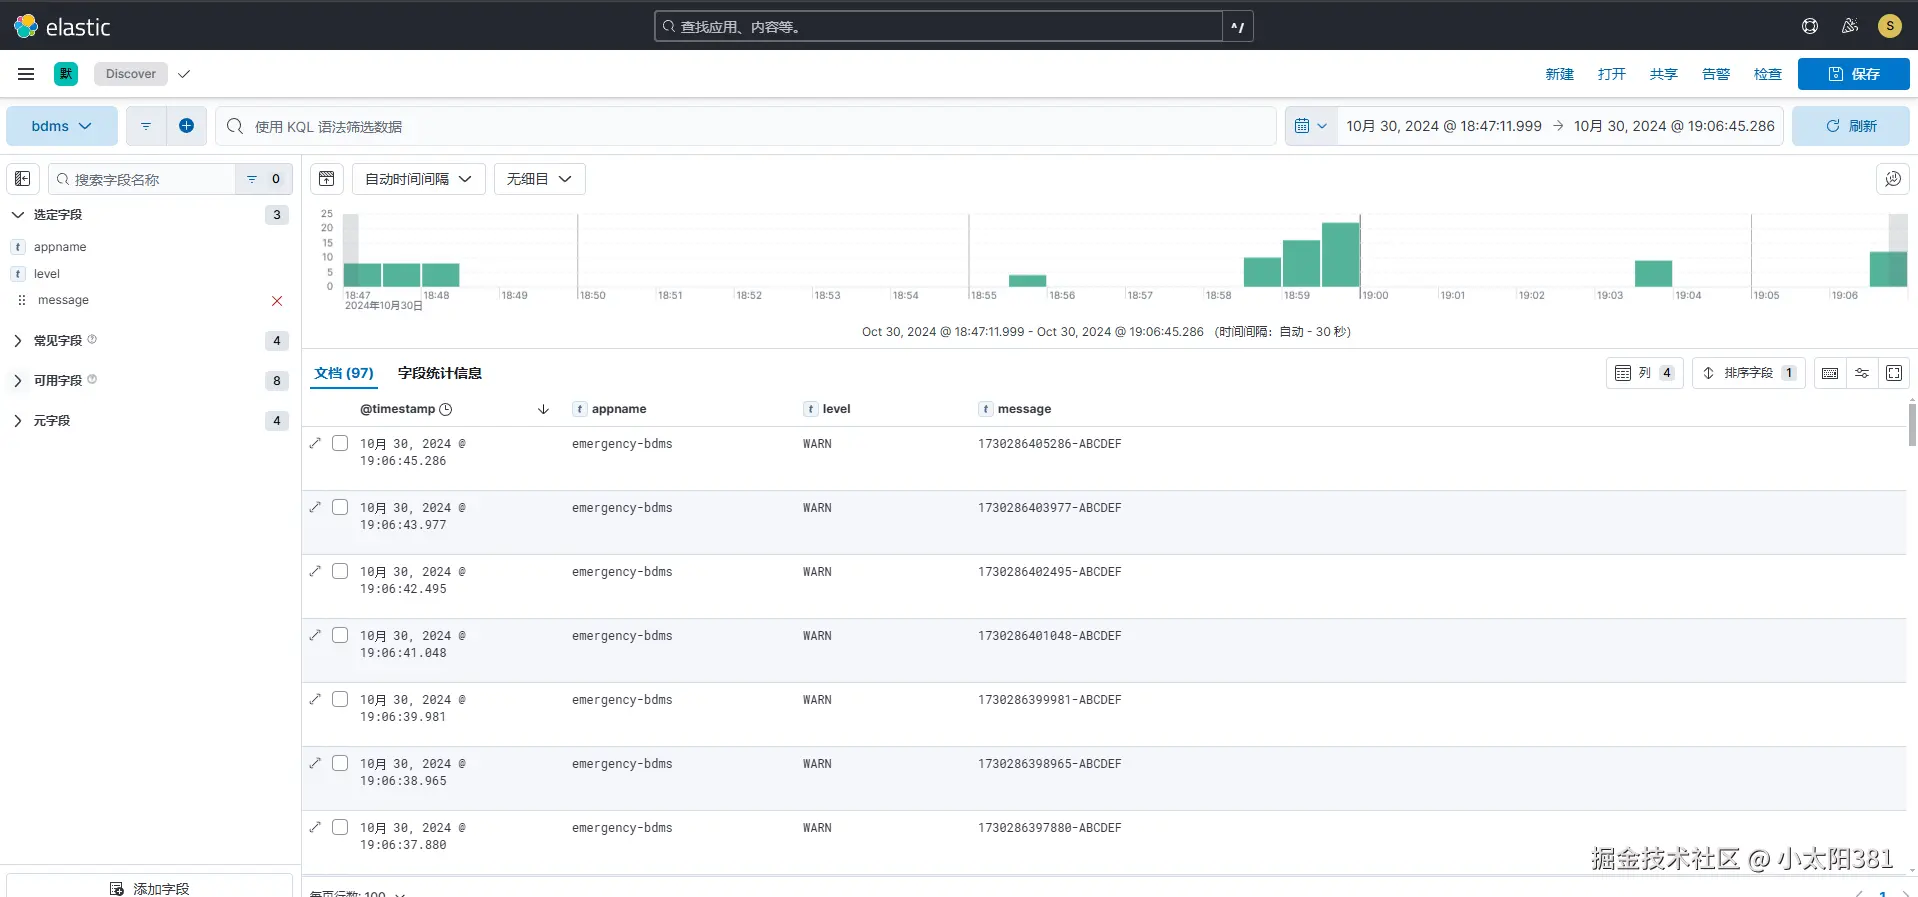The image size is (1918, 897).
Task: Select checkbox for row 19:06:41.048
Action: tap(340, 635)
